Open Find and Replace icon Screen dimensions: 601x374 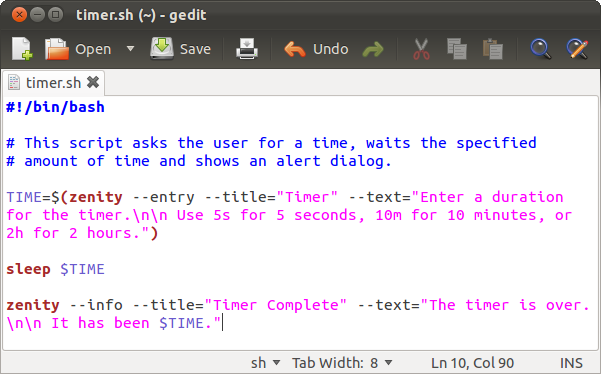point(577,49)
